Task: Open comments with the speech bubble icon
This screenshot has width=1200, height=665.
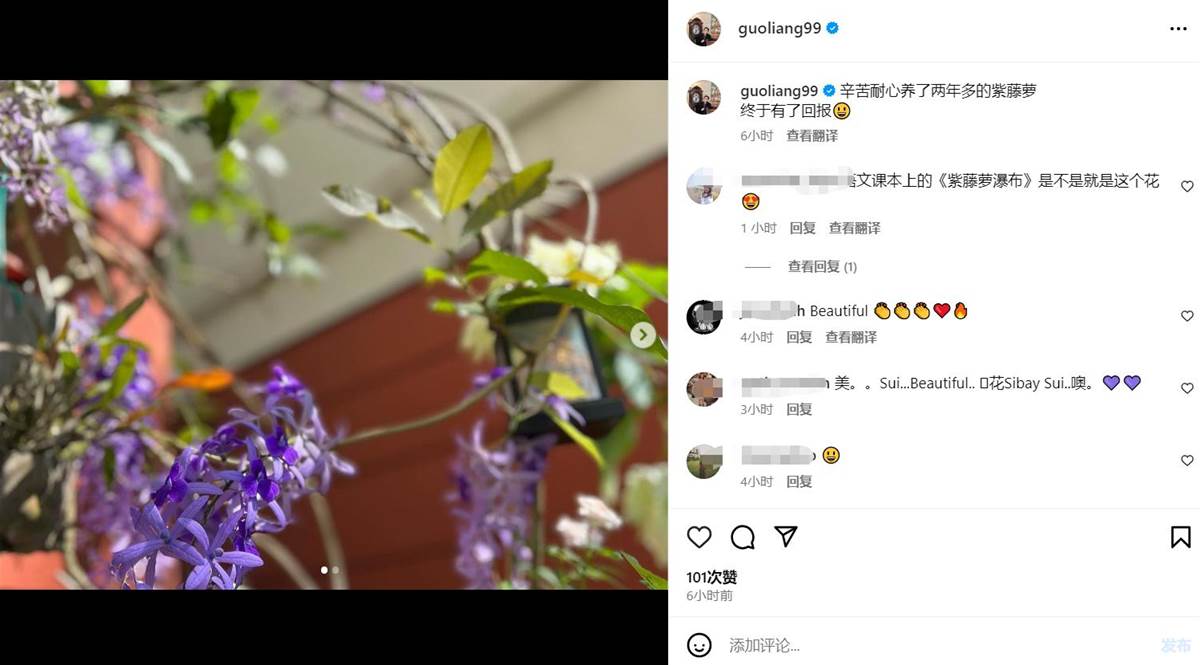Action: pos(743,537)
